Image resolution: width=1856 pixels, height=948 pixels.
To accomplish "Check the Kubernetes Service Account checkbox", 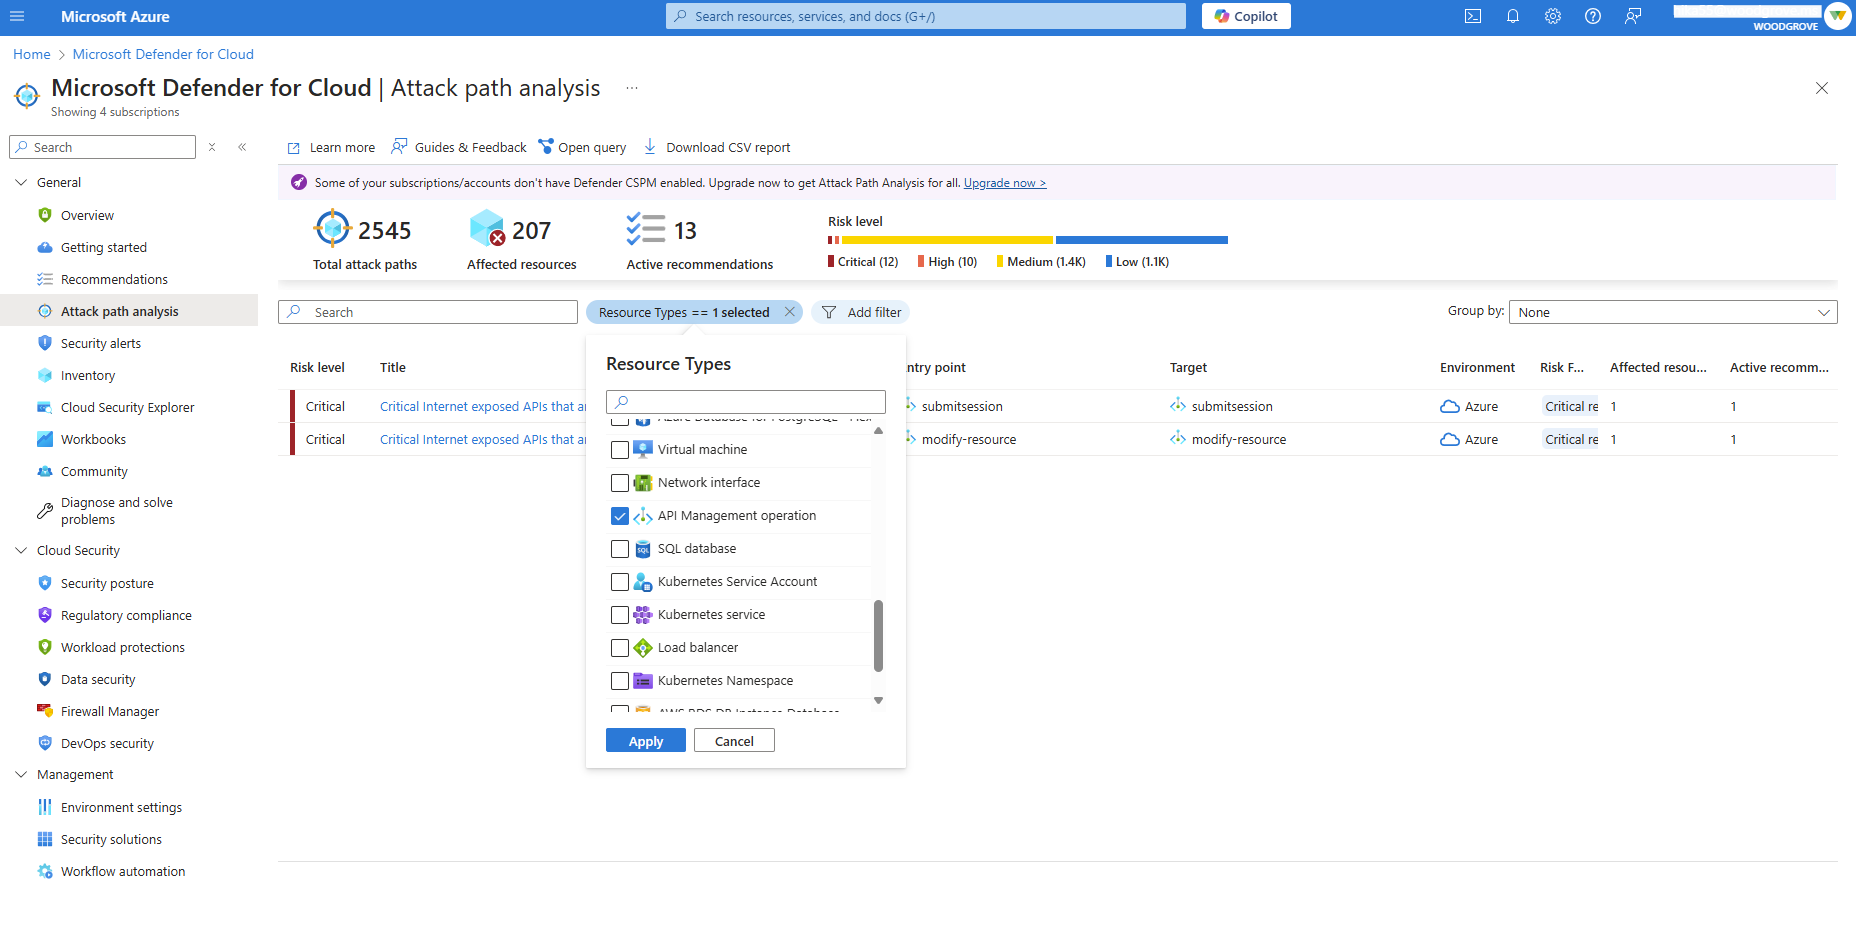I will (620, 582).
